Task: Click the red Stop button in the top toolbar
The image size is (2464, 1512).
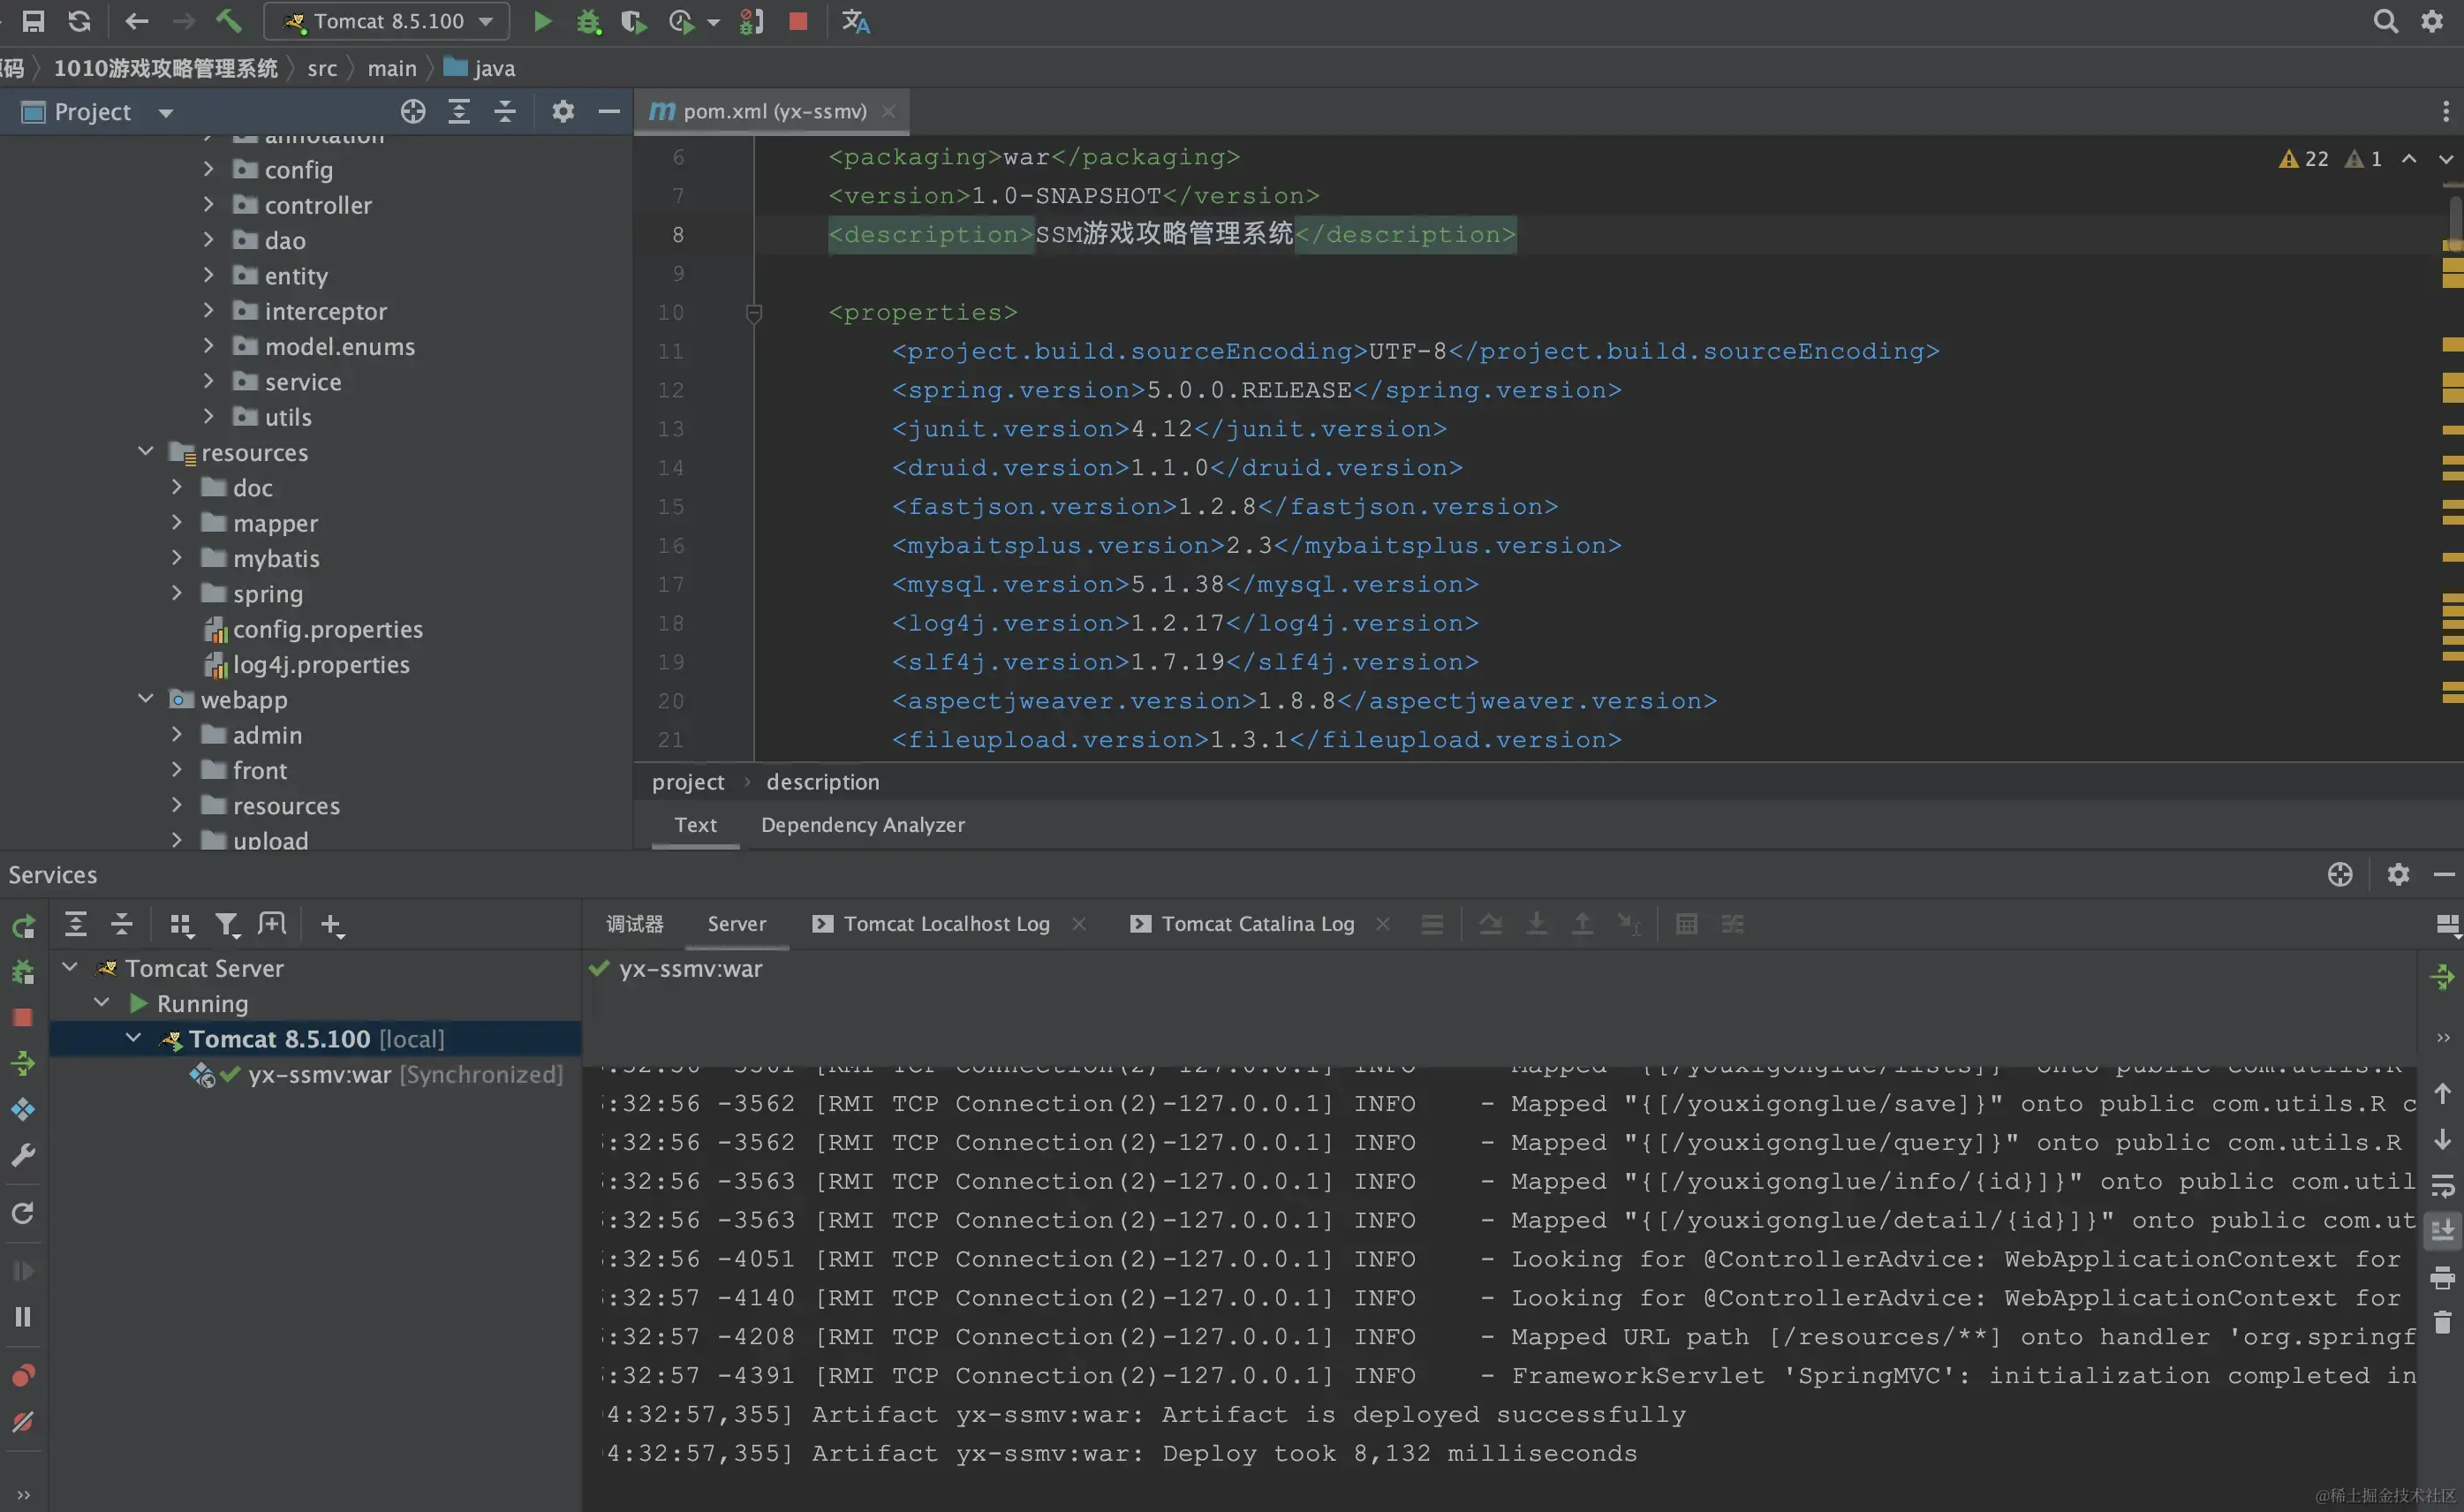Action: [x=798, y=21]
